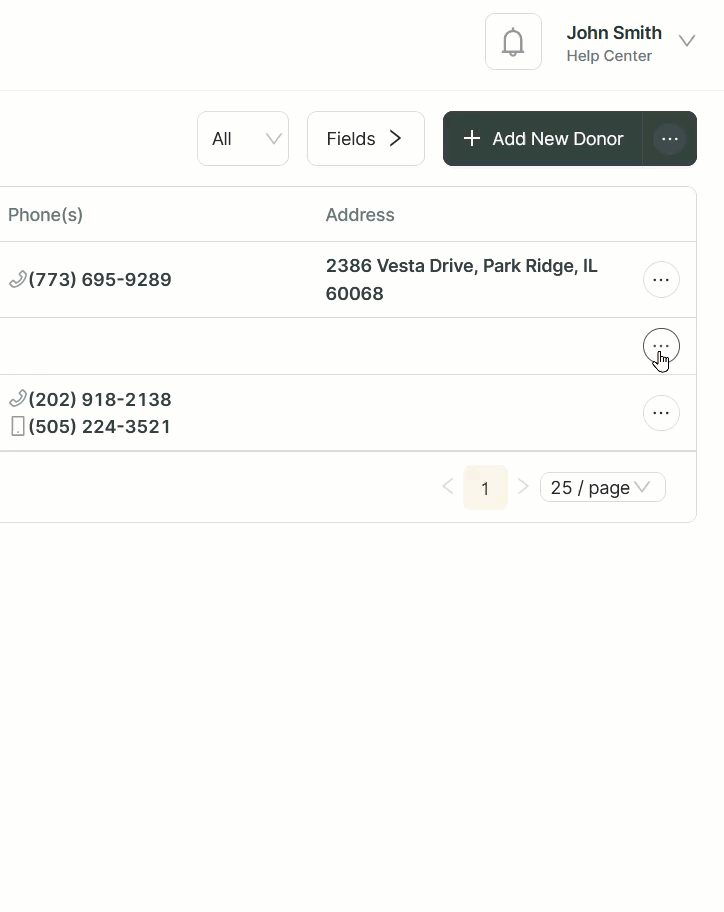Open row actions for the Vesta Drive donor
The width and height of the screenshot is (724, 912).
pyautogui.click(x=661, y=280)
